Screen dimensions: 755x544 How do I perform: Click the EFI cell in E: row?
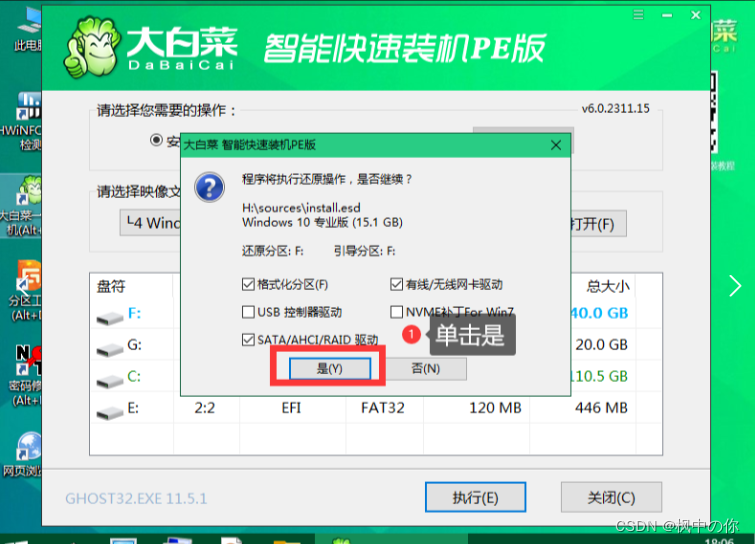291,408
